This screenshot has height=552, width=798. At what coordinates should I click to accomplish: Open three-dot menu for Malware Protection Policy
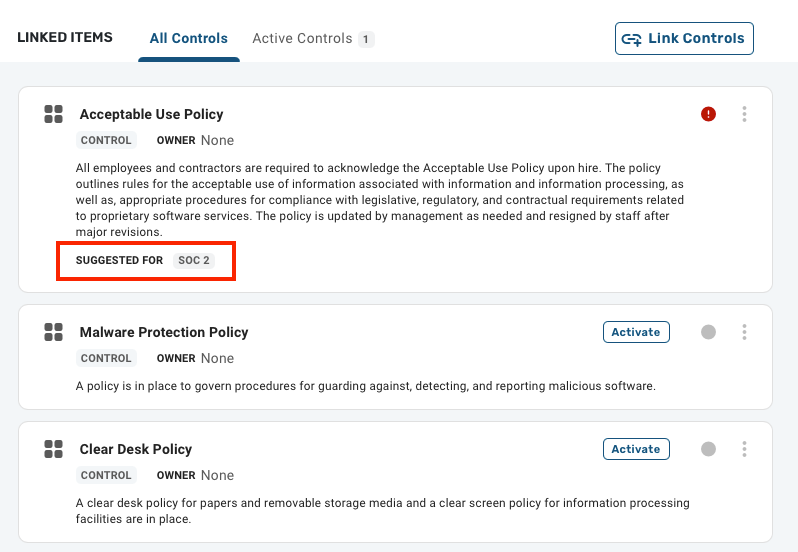pos(745,332)
